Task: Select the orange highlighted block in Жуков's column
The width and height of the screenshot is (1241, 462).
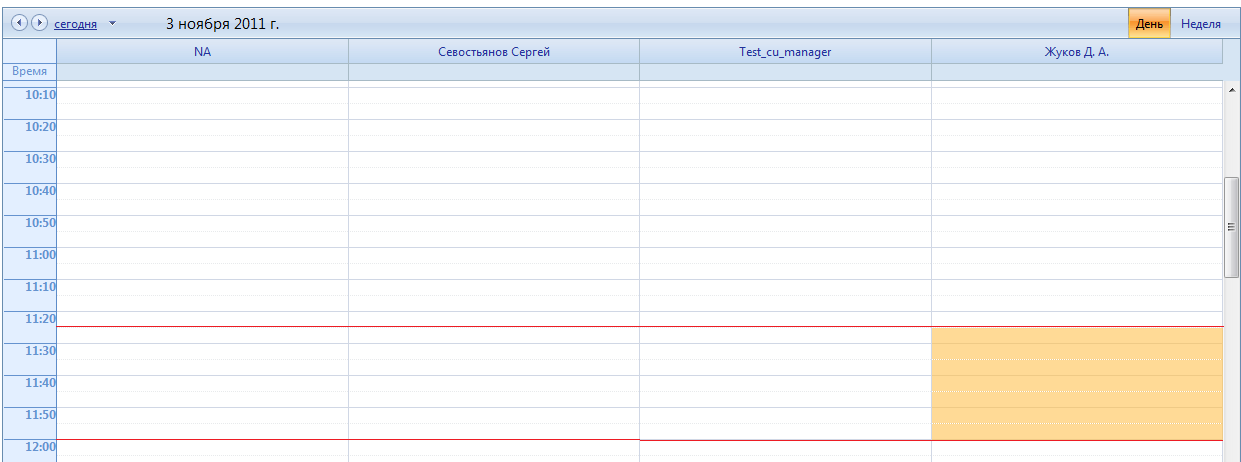Action: coord(1077,383)
